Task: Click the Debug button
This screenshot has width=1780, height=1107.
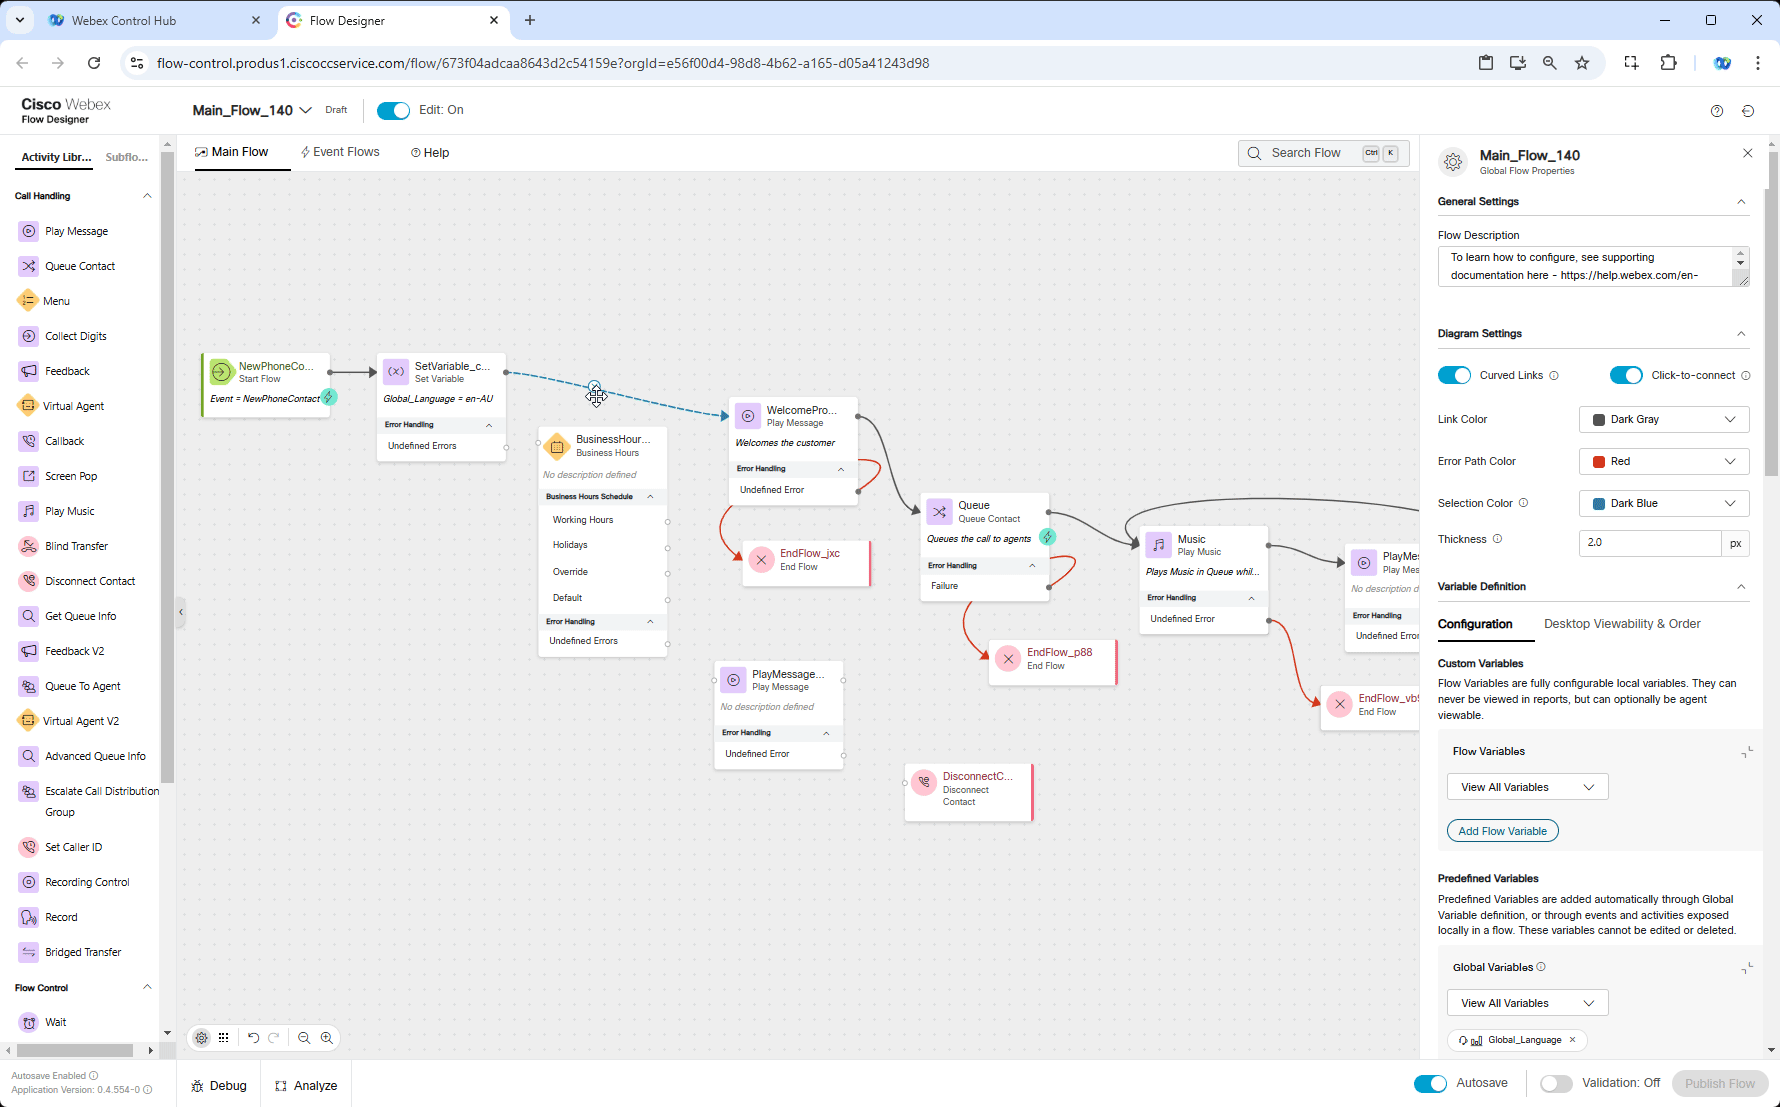Action: (219, 1086)
